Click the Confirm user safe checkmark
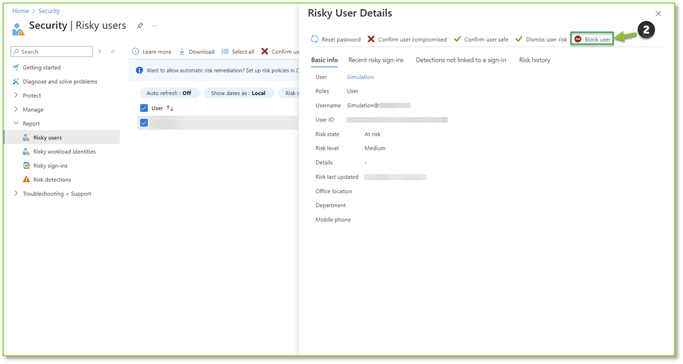This screenshot has height=364, width=683. tap(457, 39)
